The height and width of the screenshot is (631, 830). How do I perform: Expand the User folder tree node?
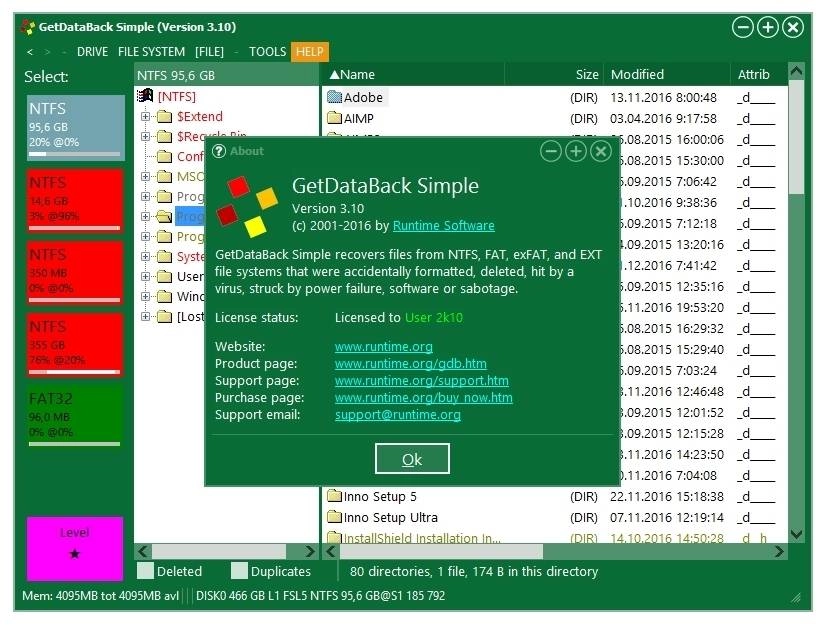[x=145, y=276]
